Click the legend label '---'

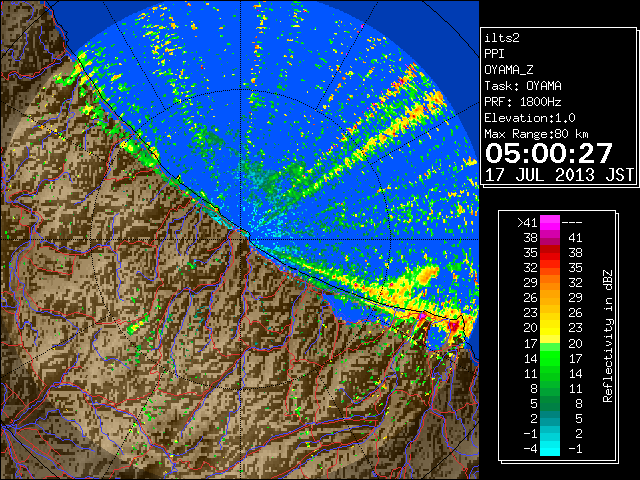(x=572, y=222)
